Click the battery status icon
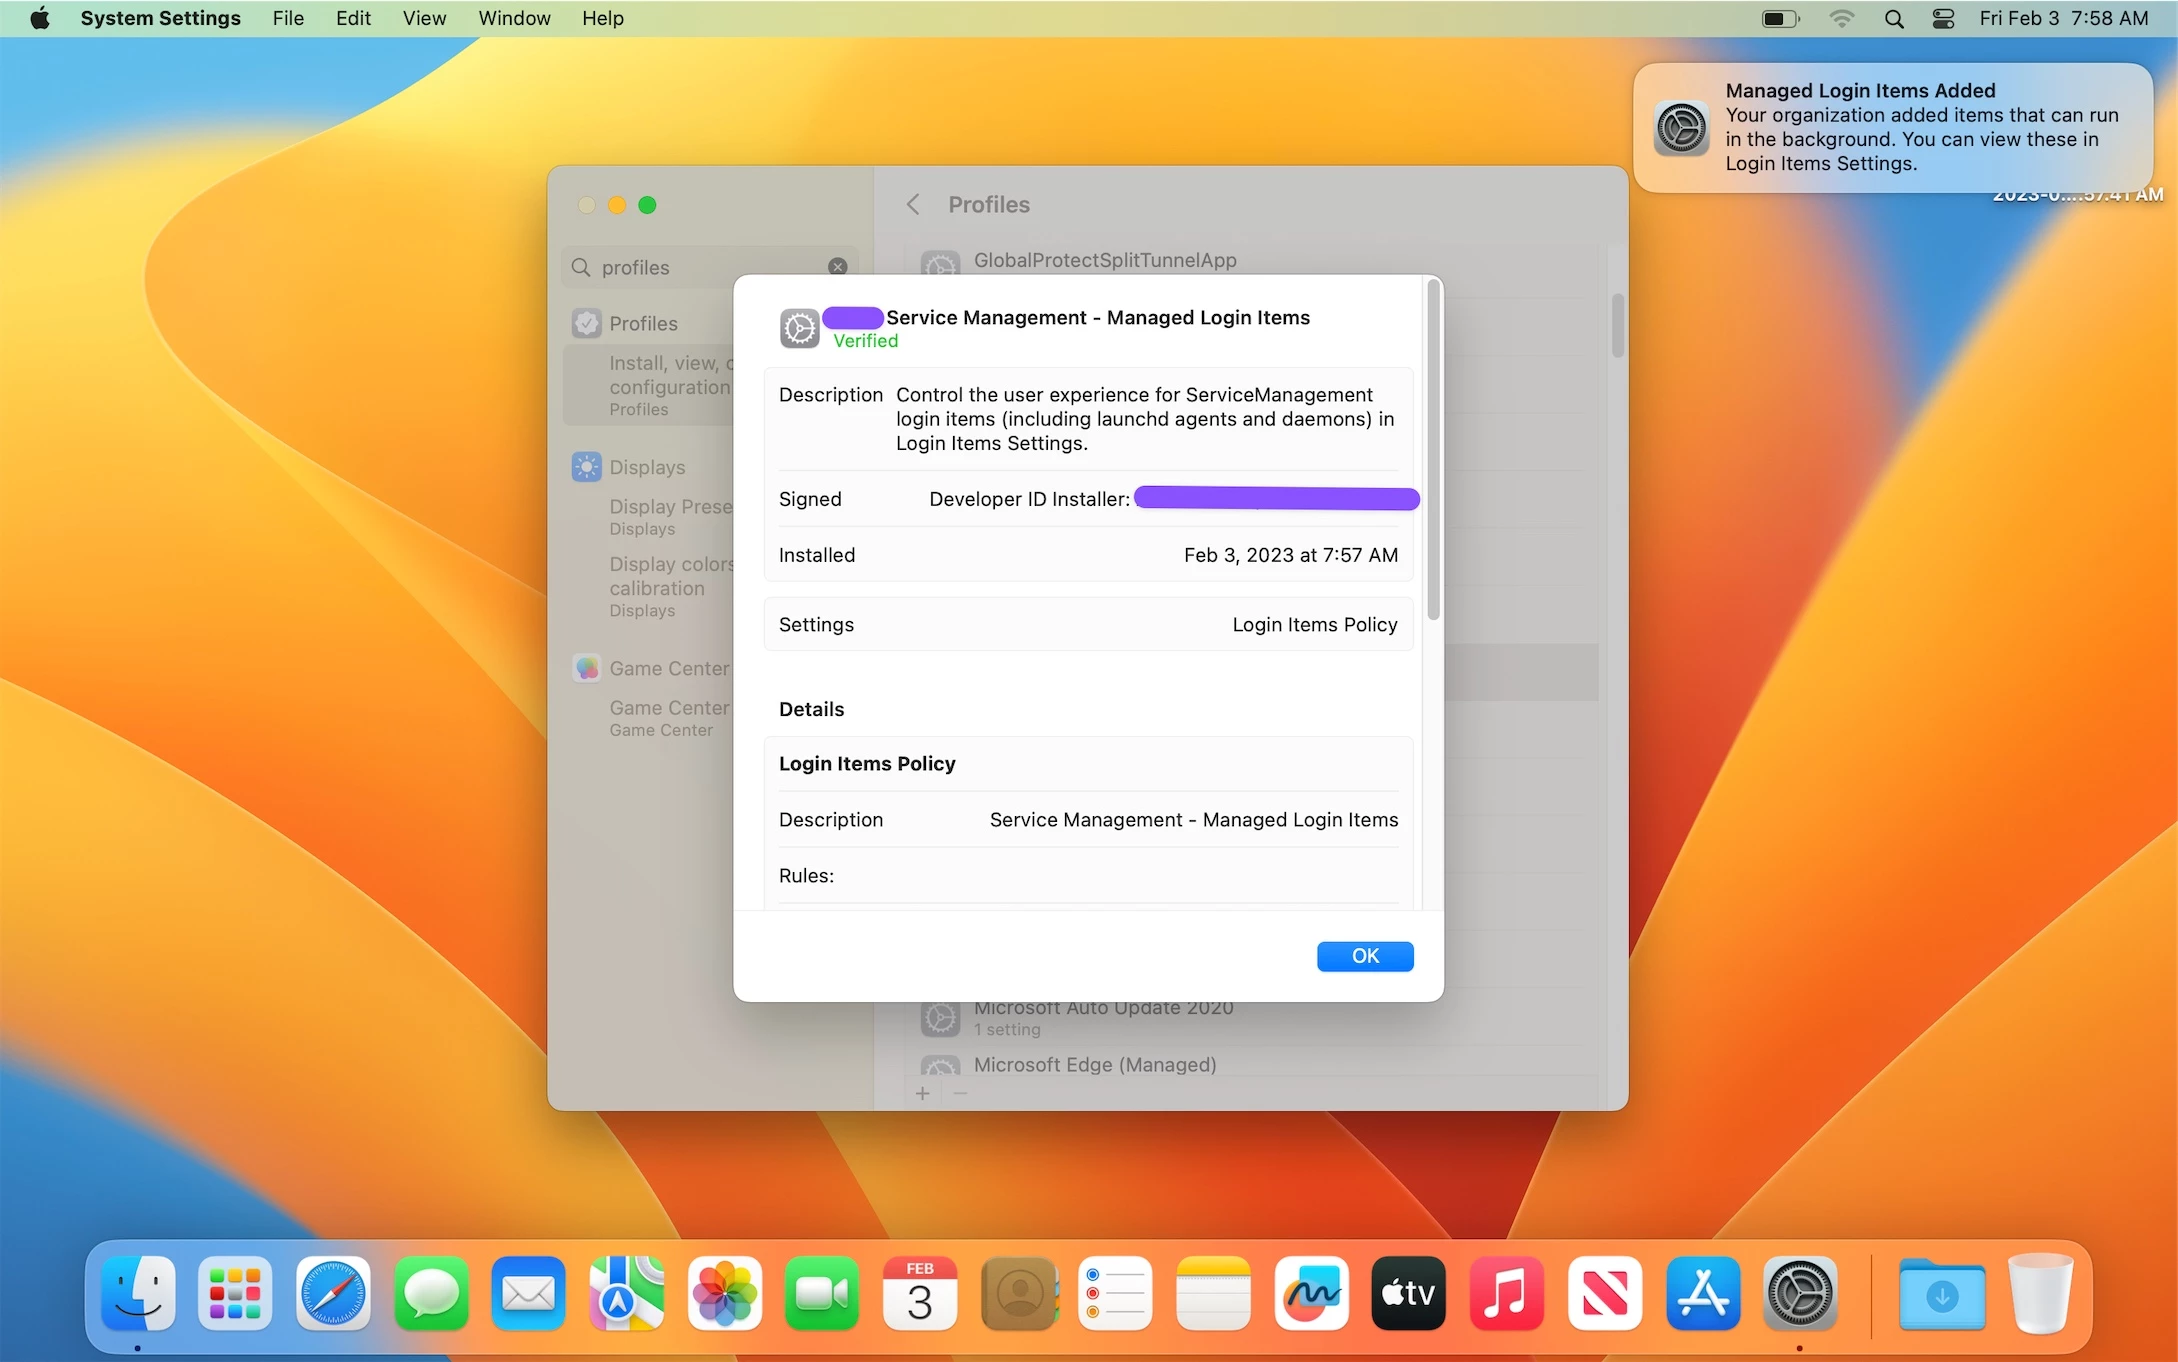Screen dimensions: 2178x1362 pyautogui.click(x=1780, y=18)
